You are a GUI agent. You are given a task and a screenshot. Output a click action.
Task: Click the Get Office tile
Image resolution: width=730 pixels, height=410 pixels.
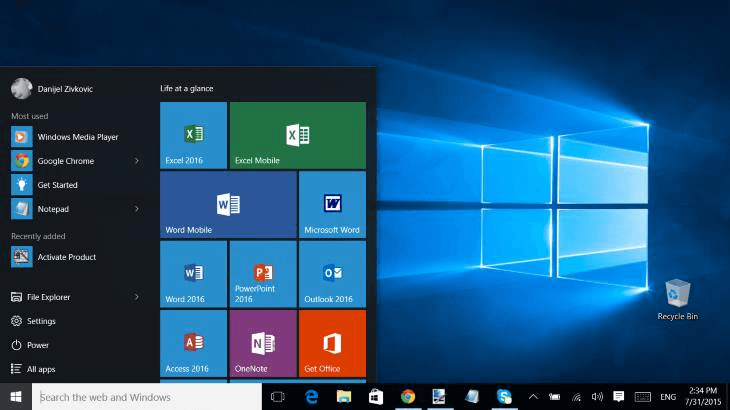tap(332, 342)
